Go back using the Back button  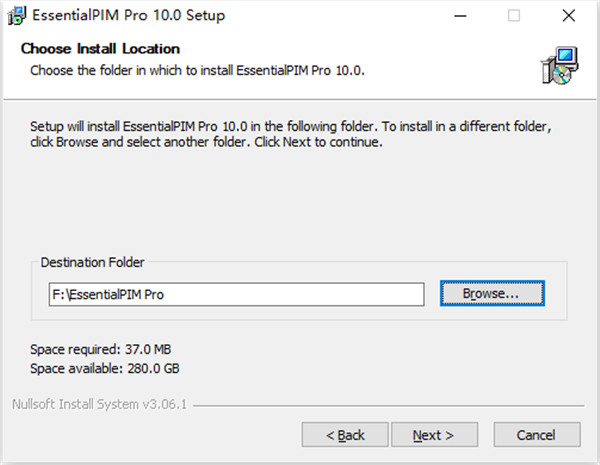(345, 435)
